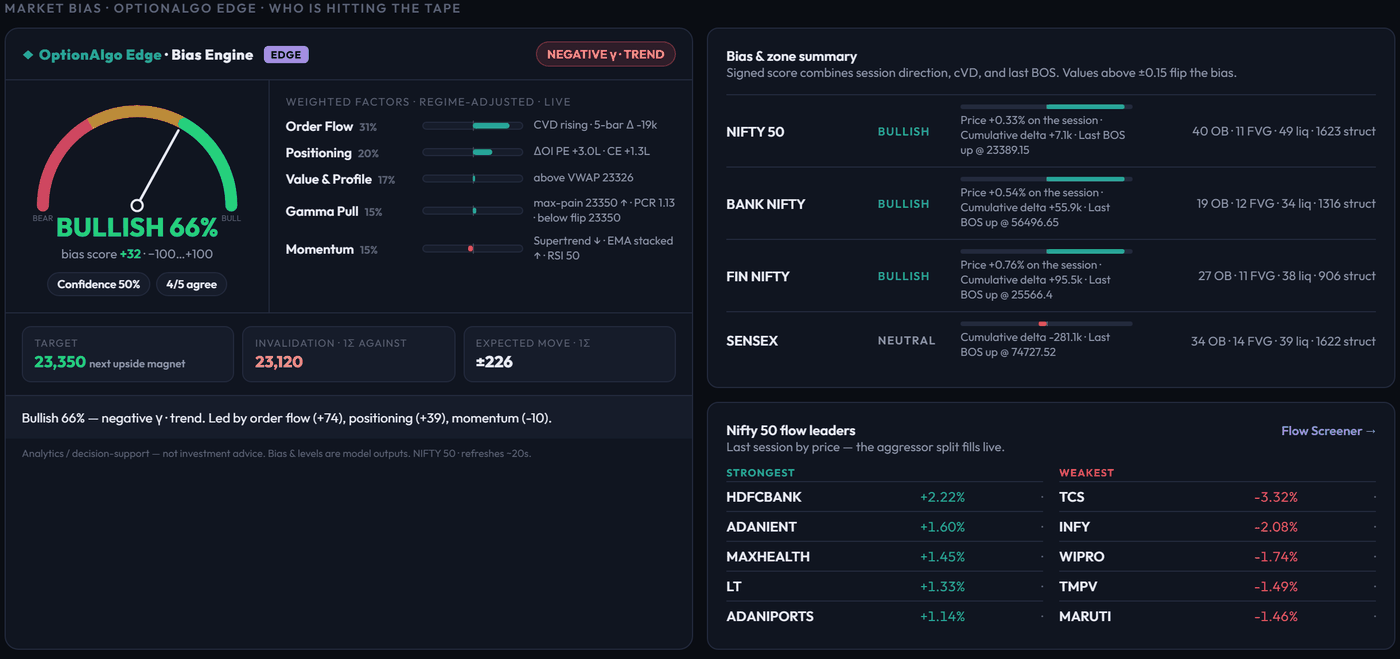Click the BULLISH 66% headline
This screenshot has width=1400, height=659.
pos(137,228)
